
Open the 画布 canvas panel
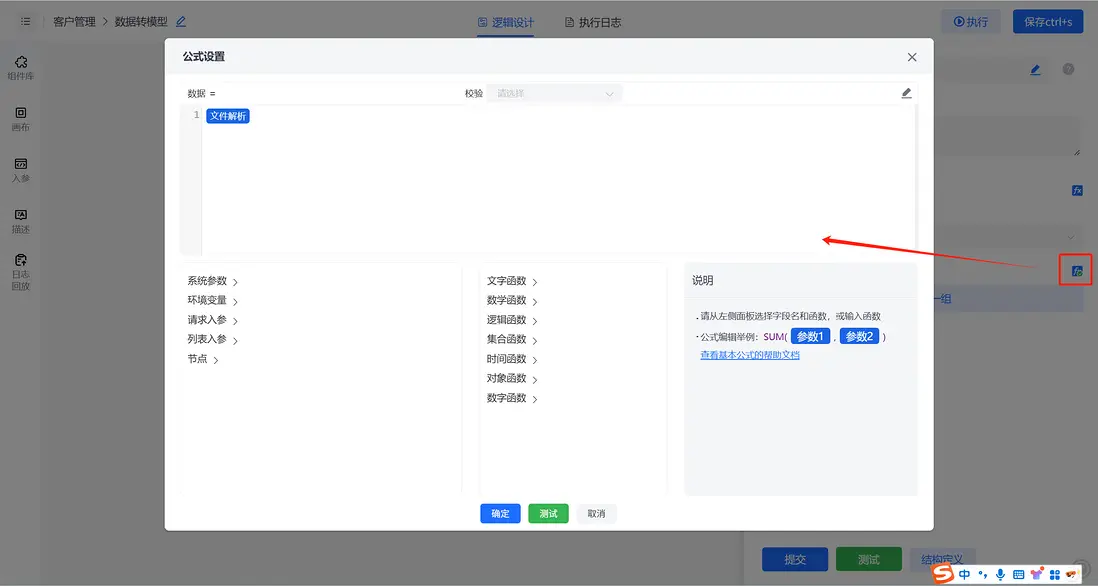pyautogui.click(x=20, y=119)
